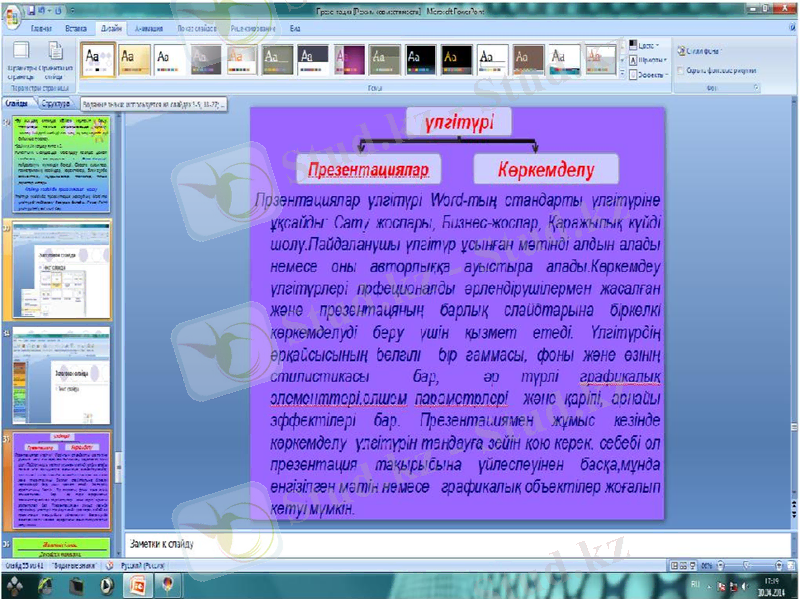Switch to Normal view in status bar

(x=673, y=564)
